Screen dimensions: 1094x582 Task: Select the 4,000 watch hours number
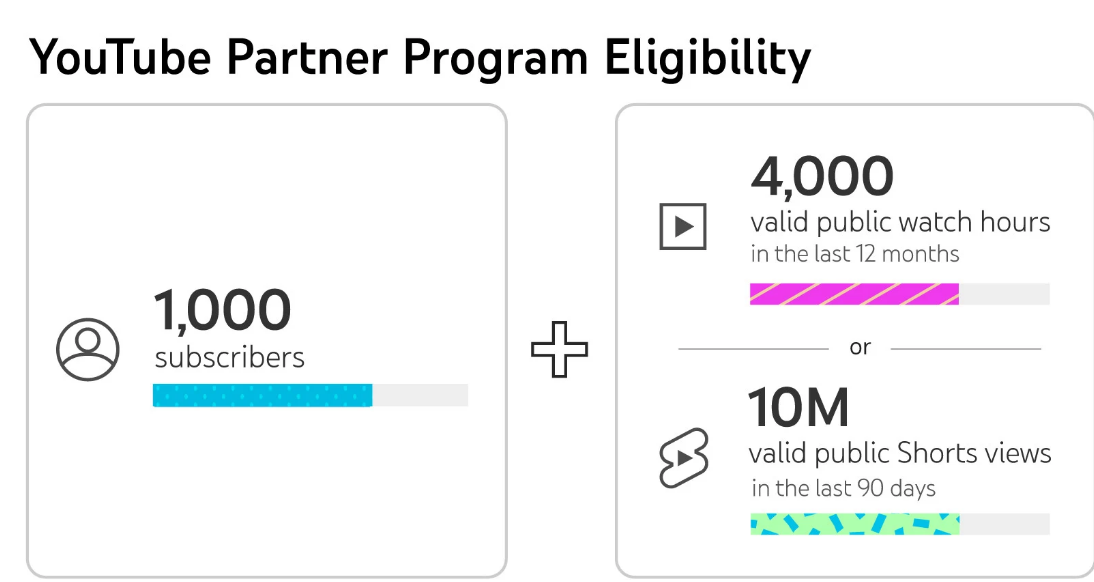[822, 177]
